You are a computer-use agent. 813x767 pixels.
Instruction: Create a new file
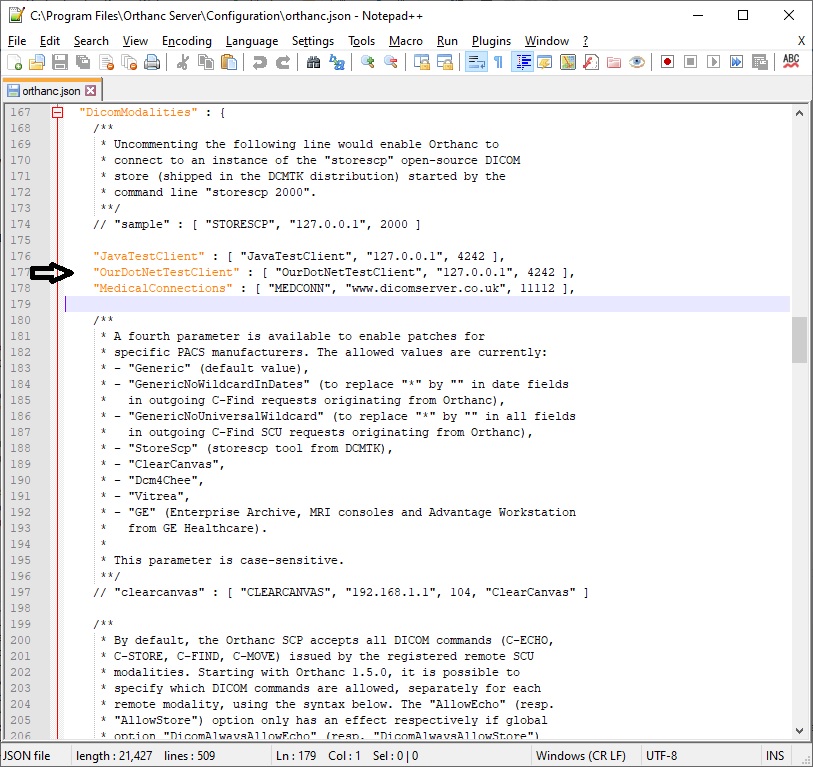pos(14,62)
